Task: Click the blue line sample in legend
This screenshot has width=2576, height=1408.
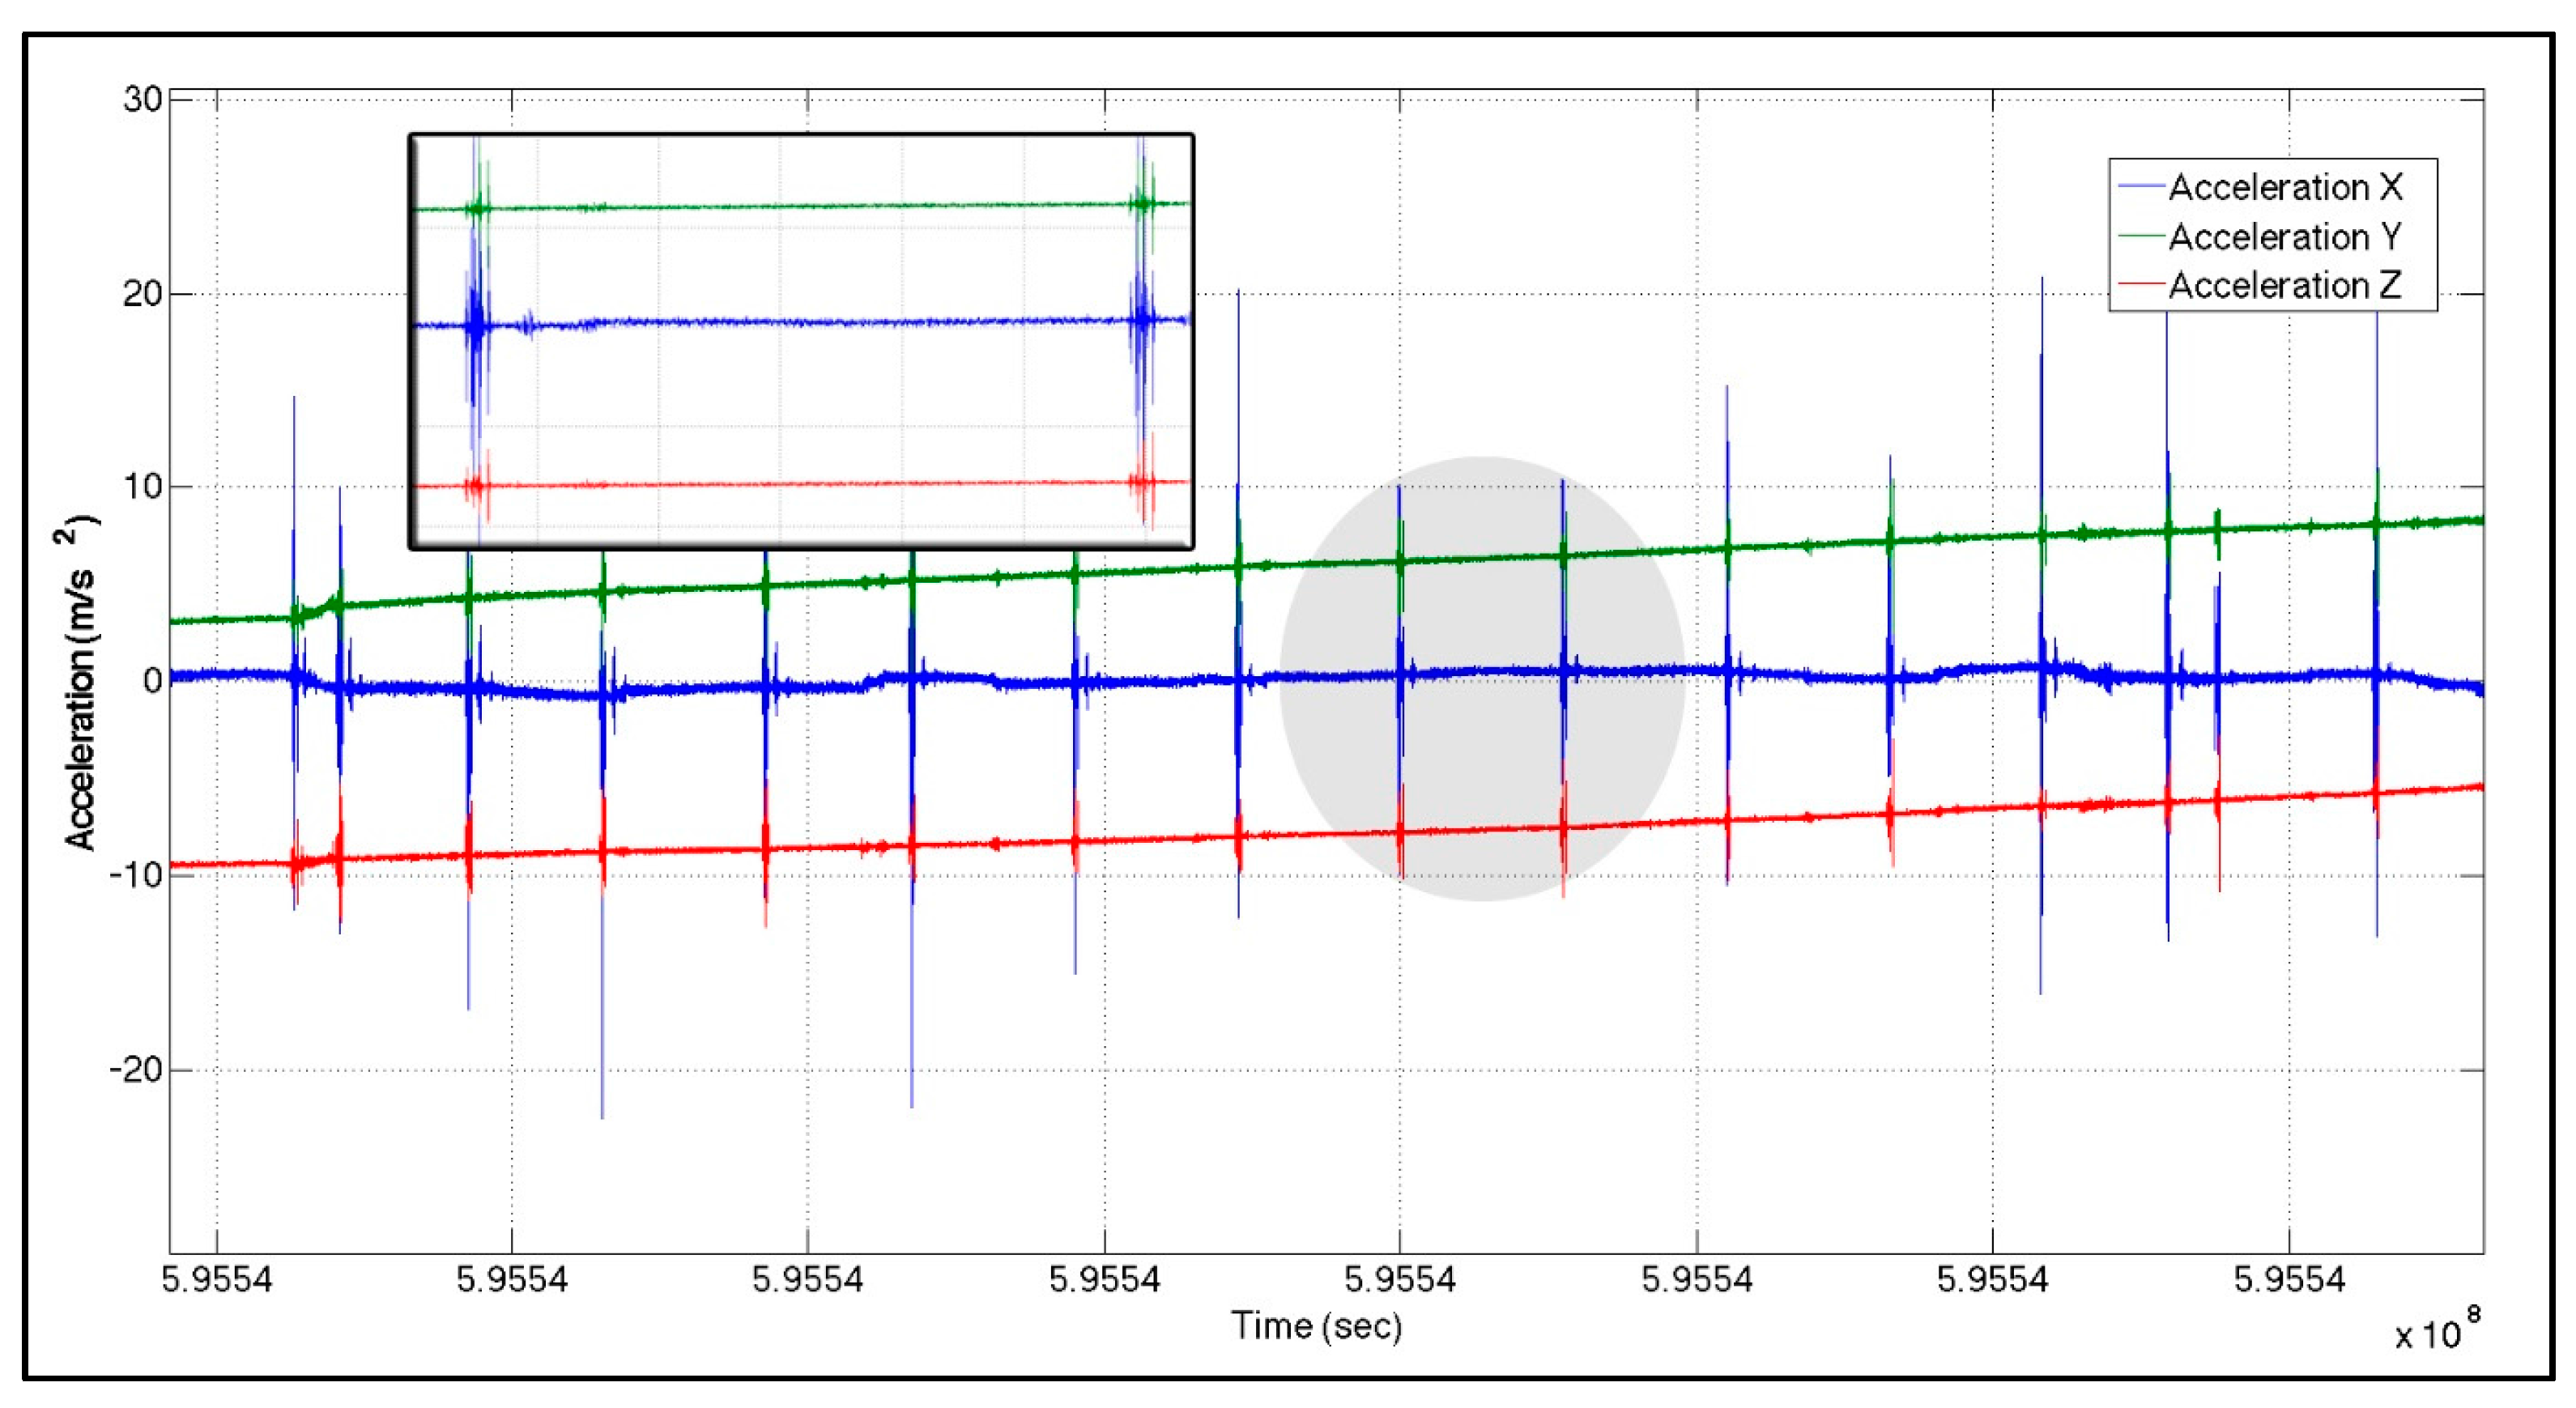Action: 2141,188
